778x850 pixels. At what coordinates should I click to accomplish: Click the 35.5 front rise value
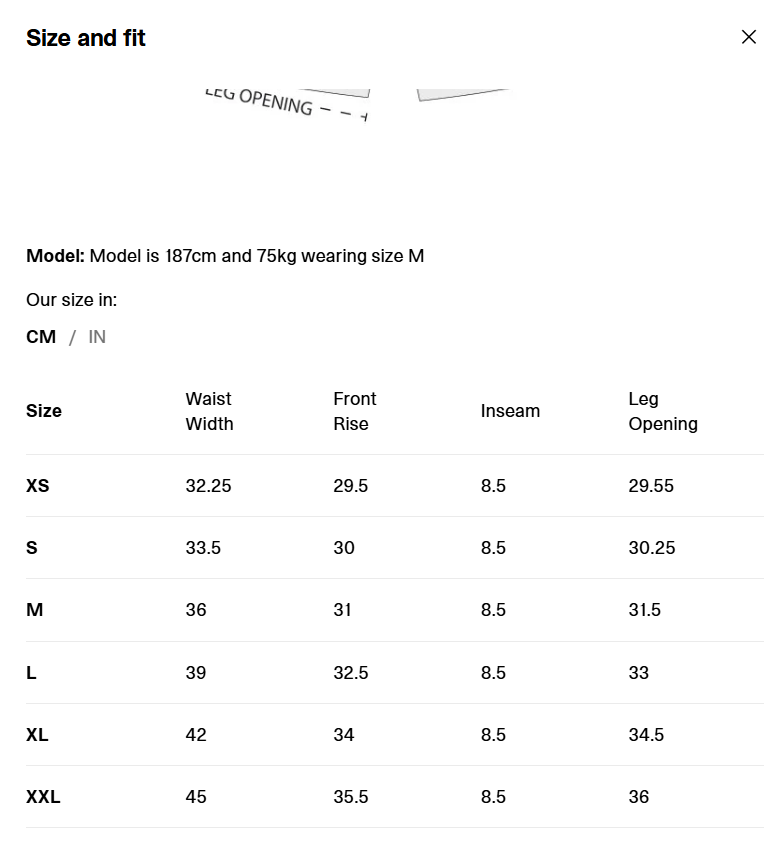(x=351, y=797)
